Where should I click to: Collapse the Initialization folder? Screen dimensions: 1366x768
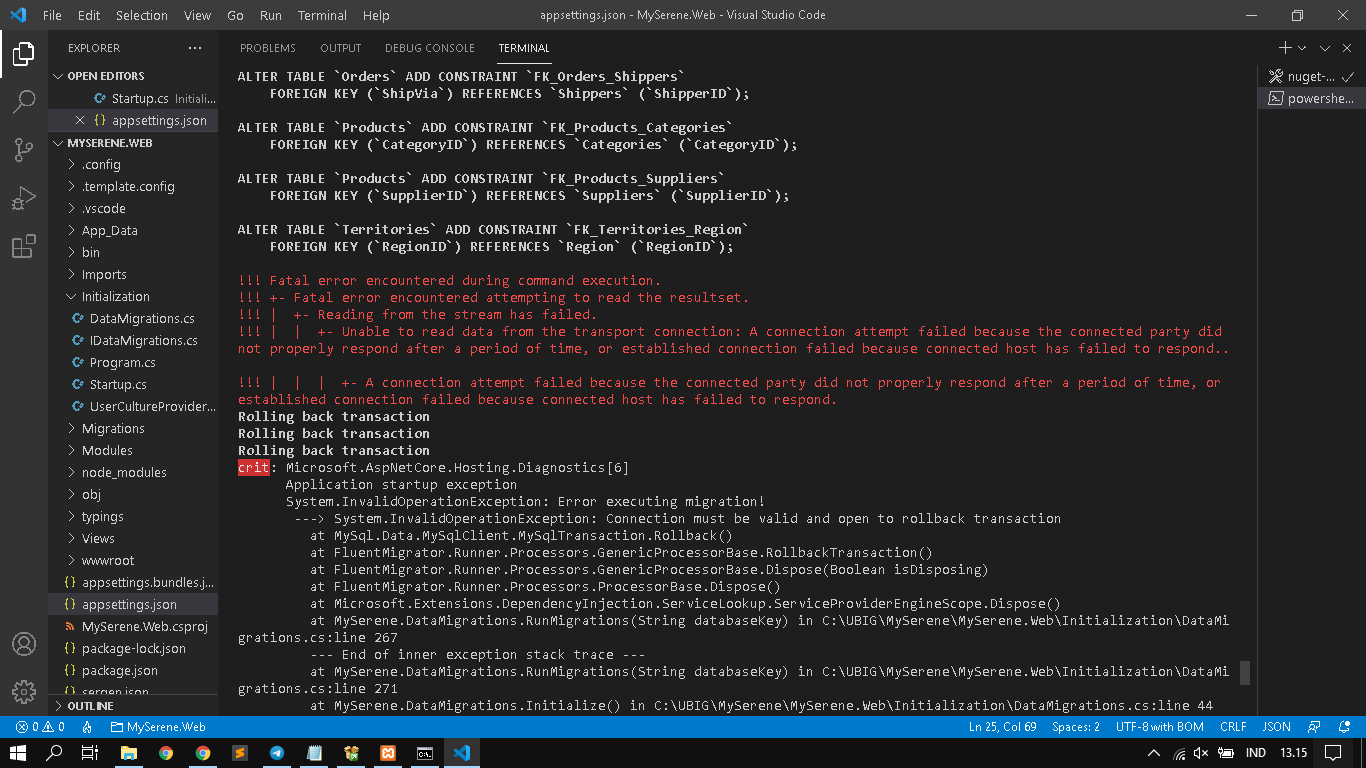point(133,296)
